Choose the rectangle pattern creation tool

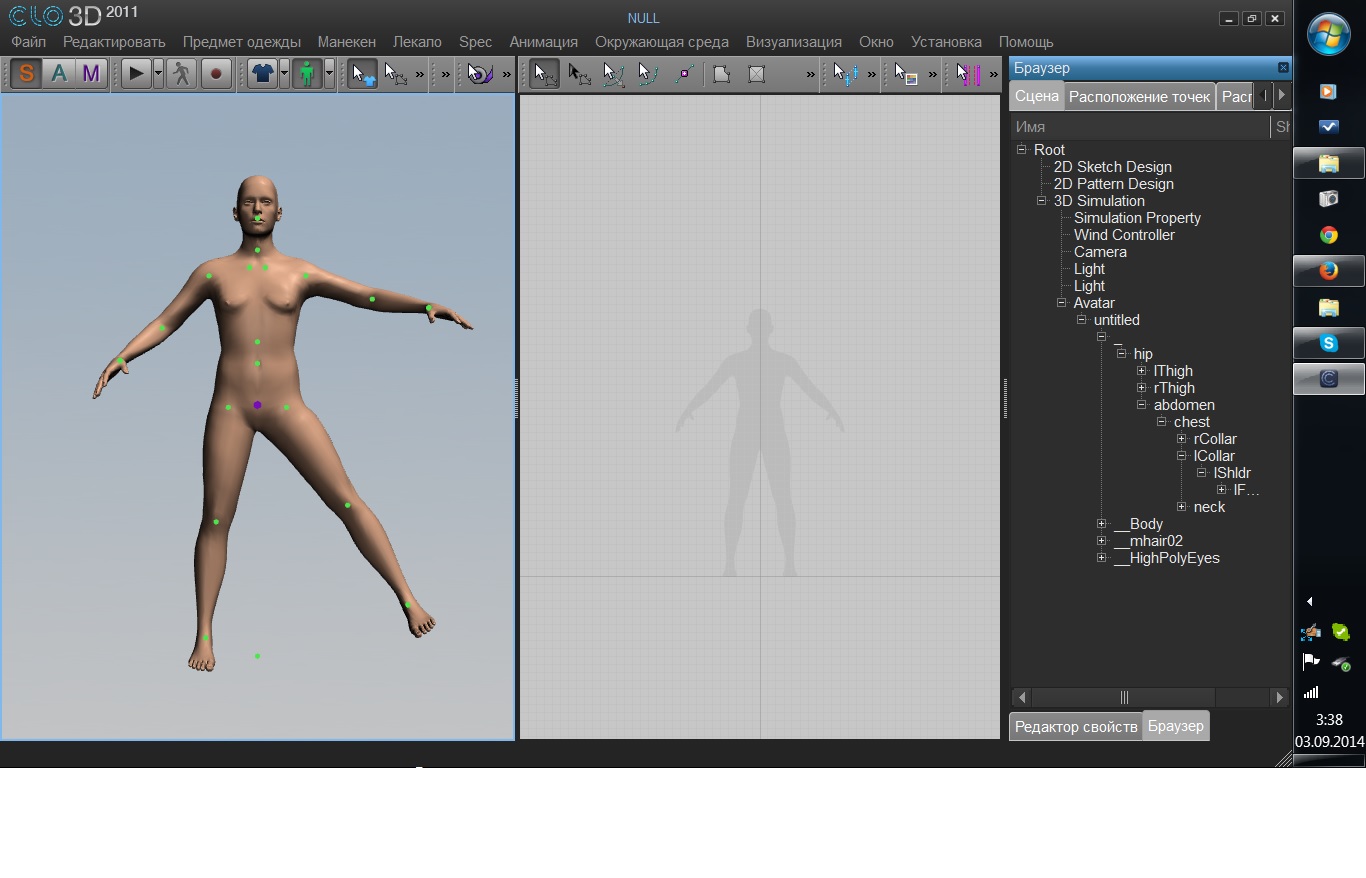757,74
